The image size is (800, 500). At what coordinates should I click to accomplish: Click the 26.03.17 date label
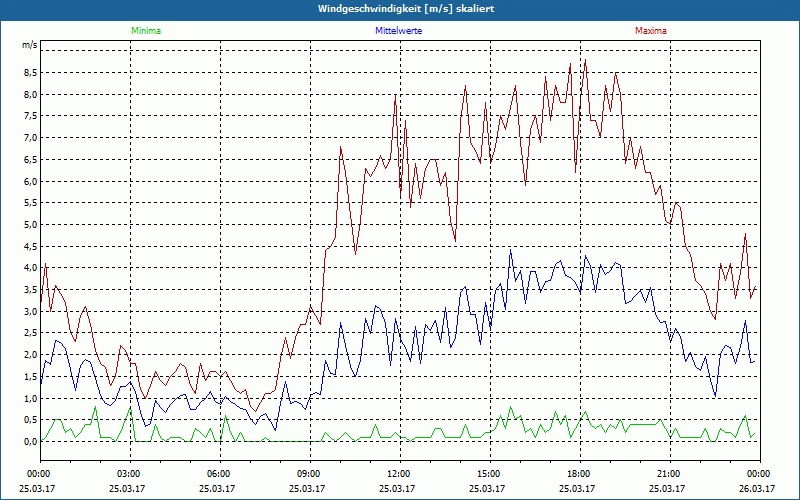point(758,489)
